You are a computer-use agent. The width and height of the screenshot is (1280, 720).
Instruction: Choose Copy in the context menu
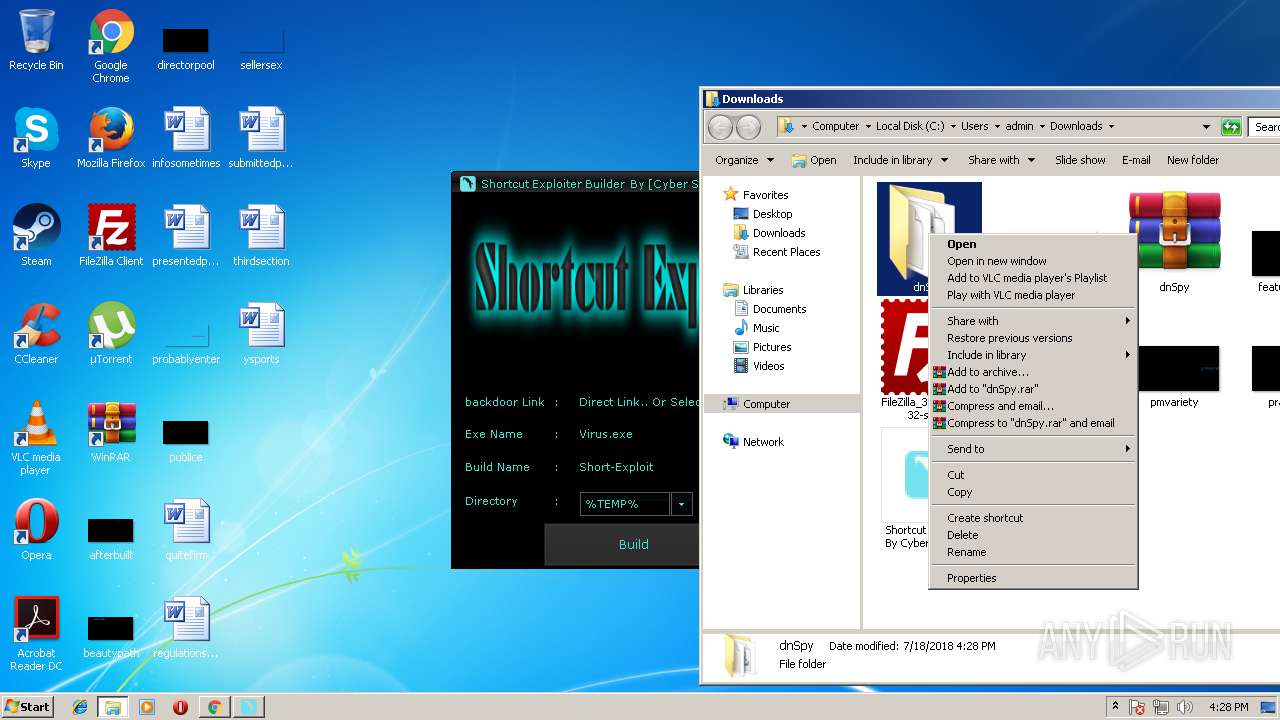point(1034,492)
